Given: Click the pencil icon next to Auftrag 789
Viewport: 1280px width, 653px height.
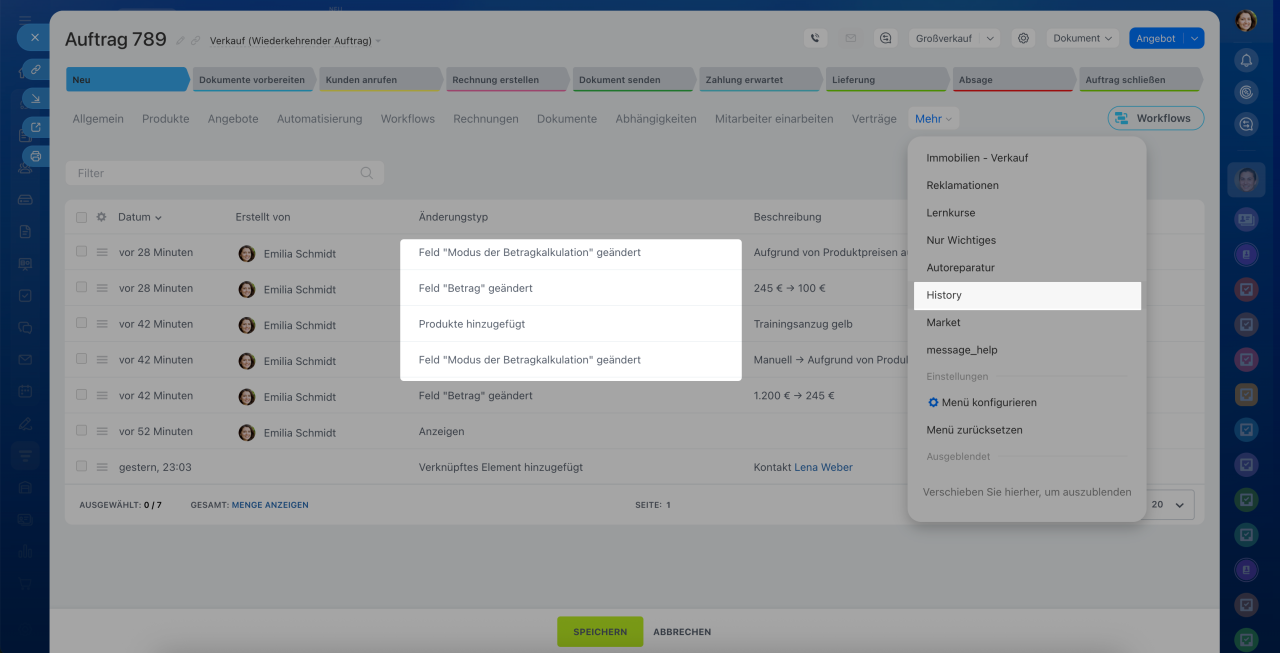Looking at the screenshot, I should point(181,41).
